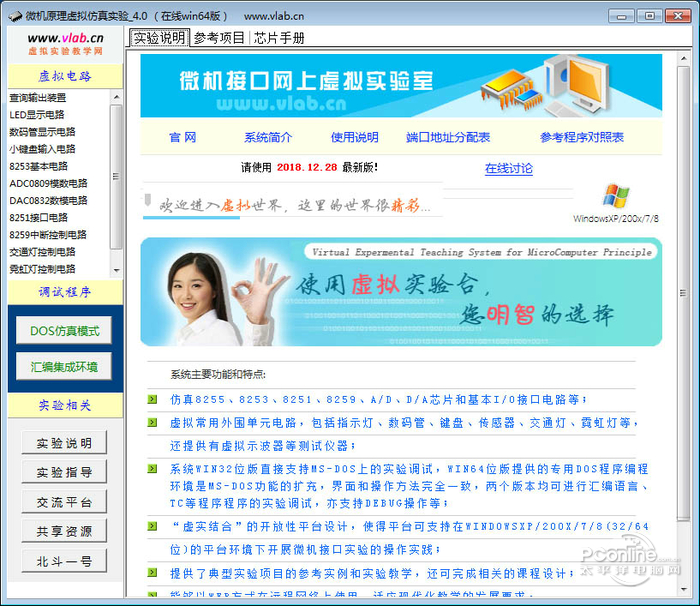
Task: Click the 实验说明 sidebar button
Action: click(x=64, y=443)
